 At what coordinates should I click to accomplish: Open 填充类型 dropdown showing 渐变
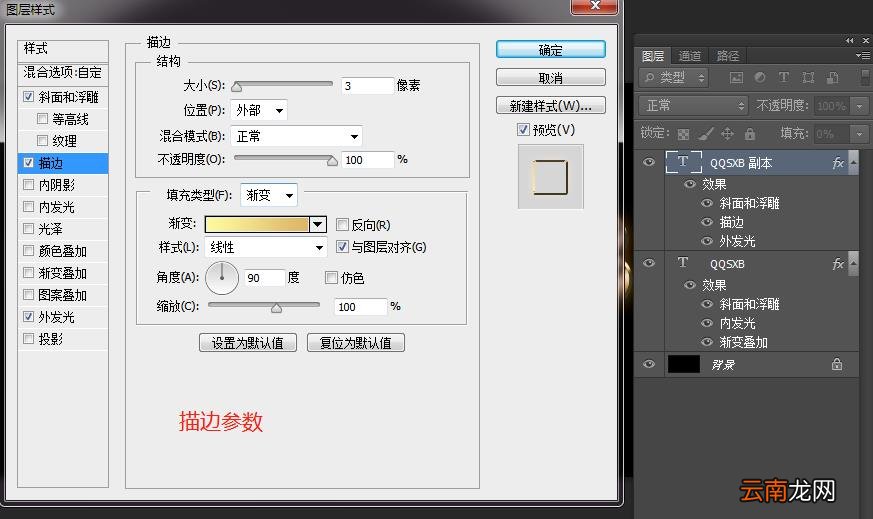[x=269, y=195]
